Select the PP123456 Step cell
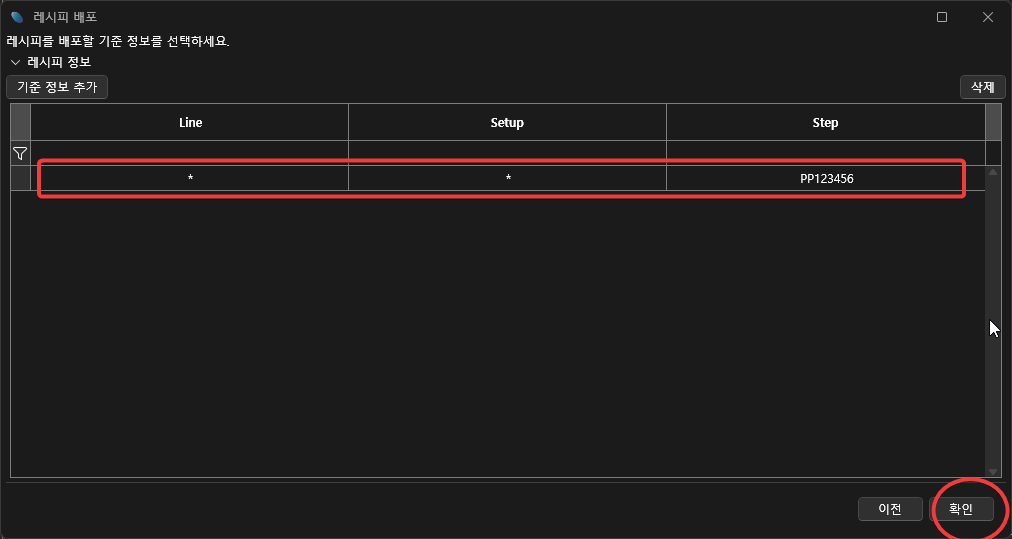This screenshot has width=1012, height=539. pos(825,178)
